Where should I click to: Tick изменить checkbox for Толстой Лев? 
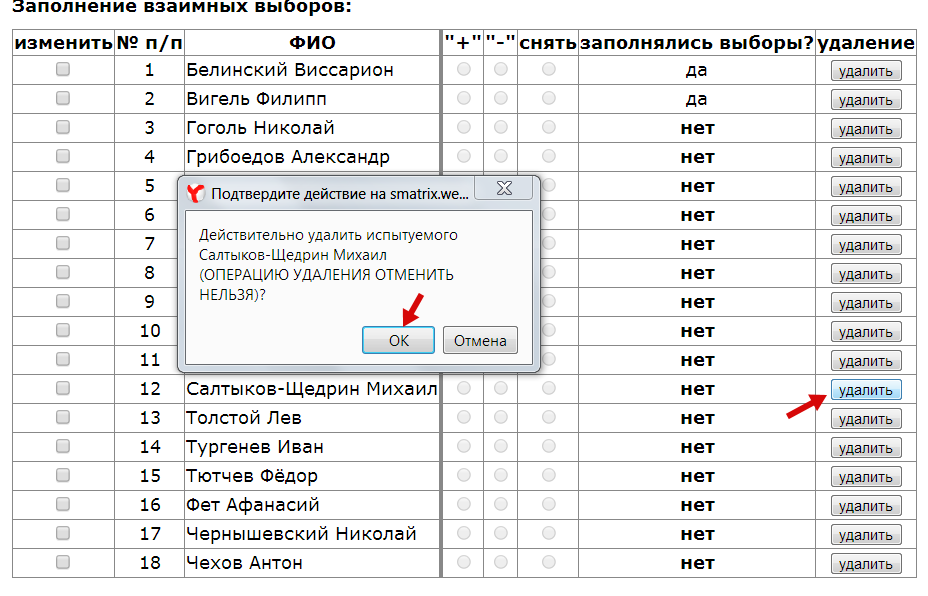tap(63, 418)
